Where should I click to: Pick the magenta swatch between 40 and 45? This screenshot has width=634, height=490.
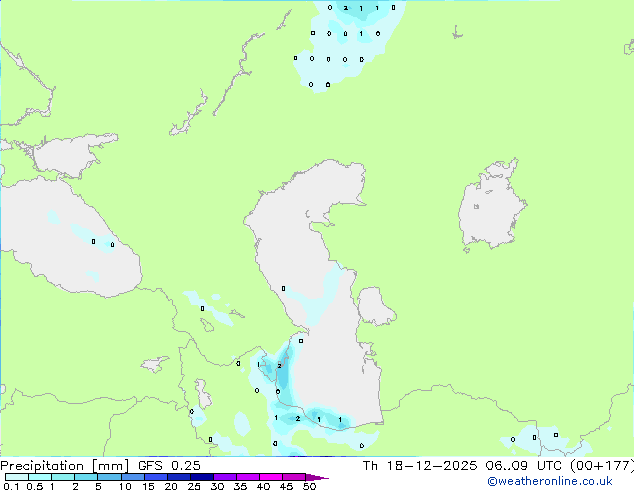(271, 477)
